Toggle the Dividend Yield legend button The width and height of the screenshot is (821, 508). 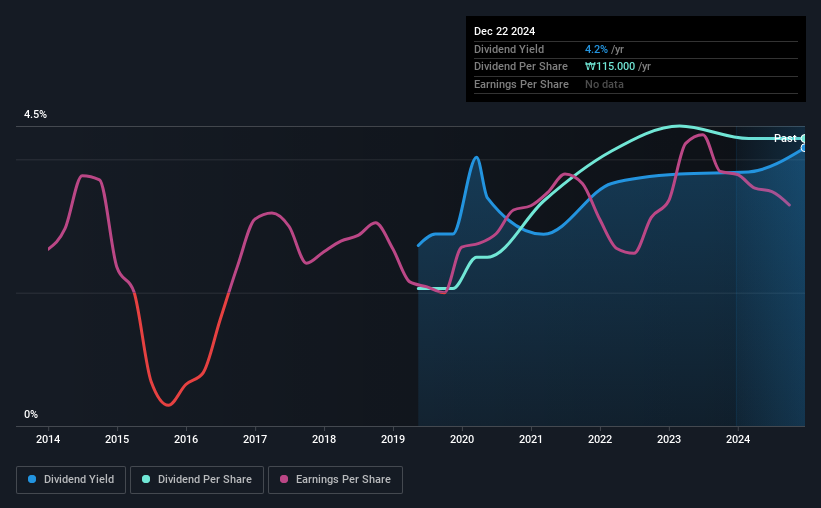pyautogui.click(x=71, y=480)
